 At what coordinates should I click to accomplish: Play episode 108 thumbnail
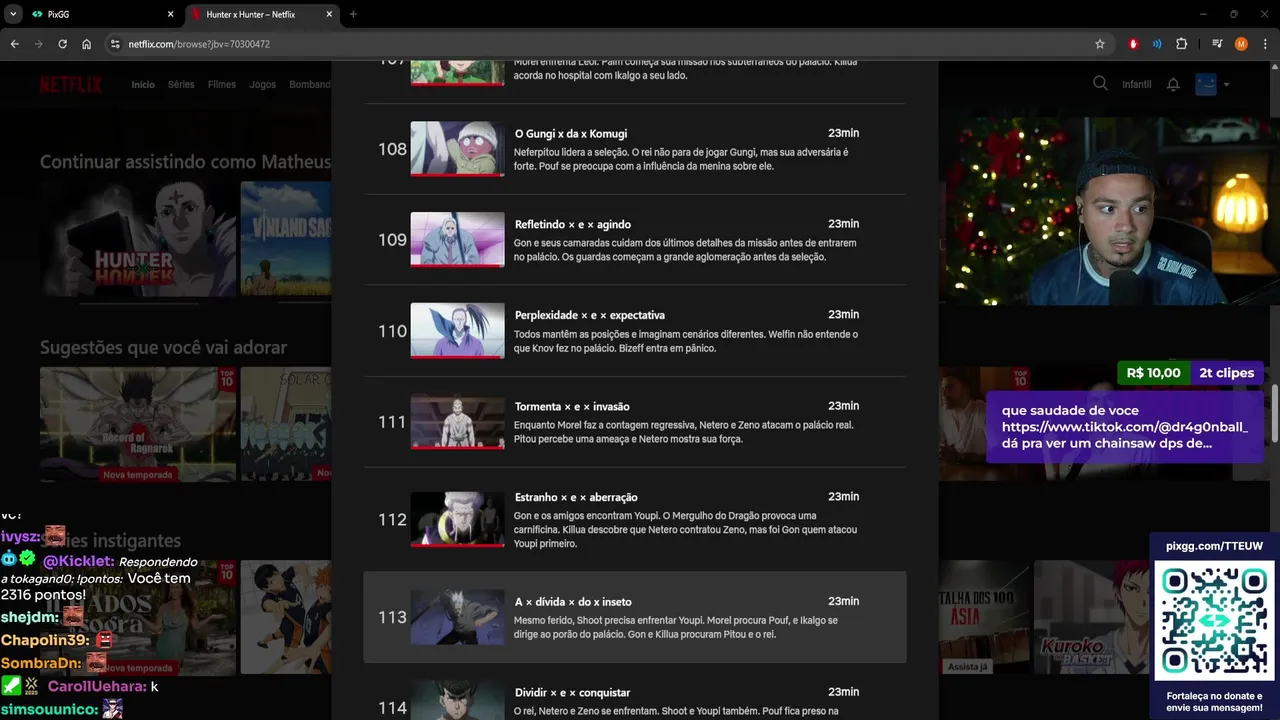coord(457,149)
